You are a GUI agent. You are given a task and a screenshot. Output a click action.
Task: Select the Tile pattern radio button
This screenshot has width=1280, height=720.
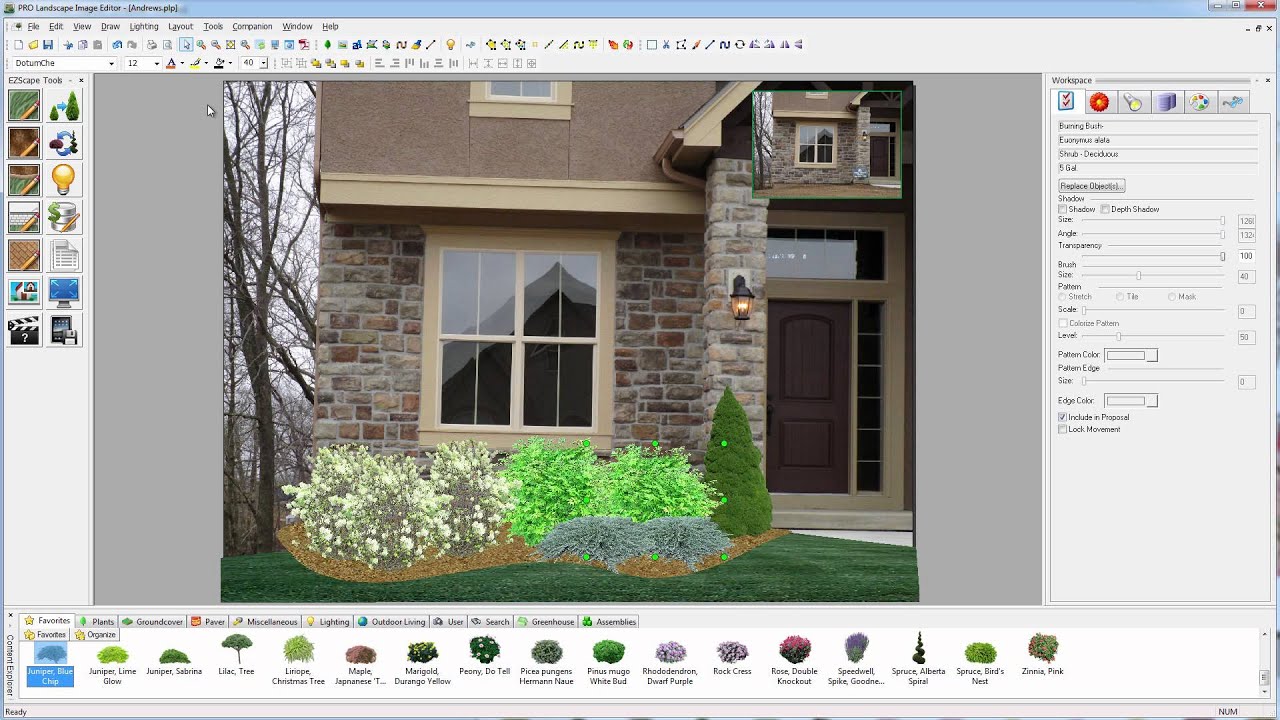(1120, 297)
